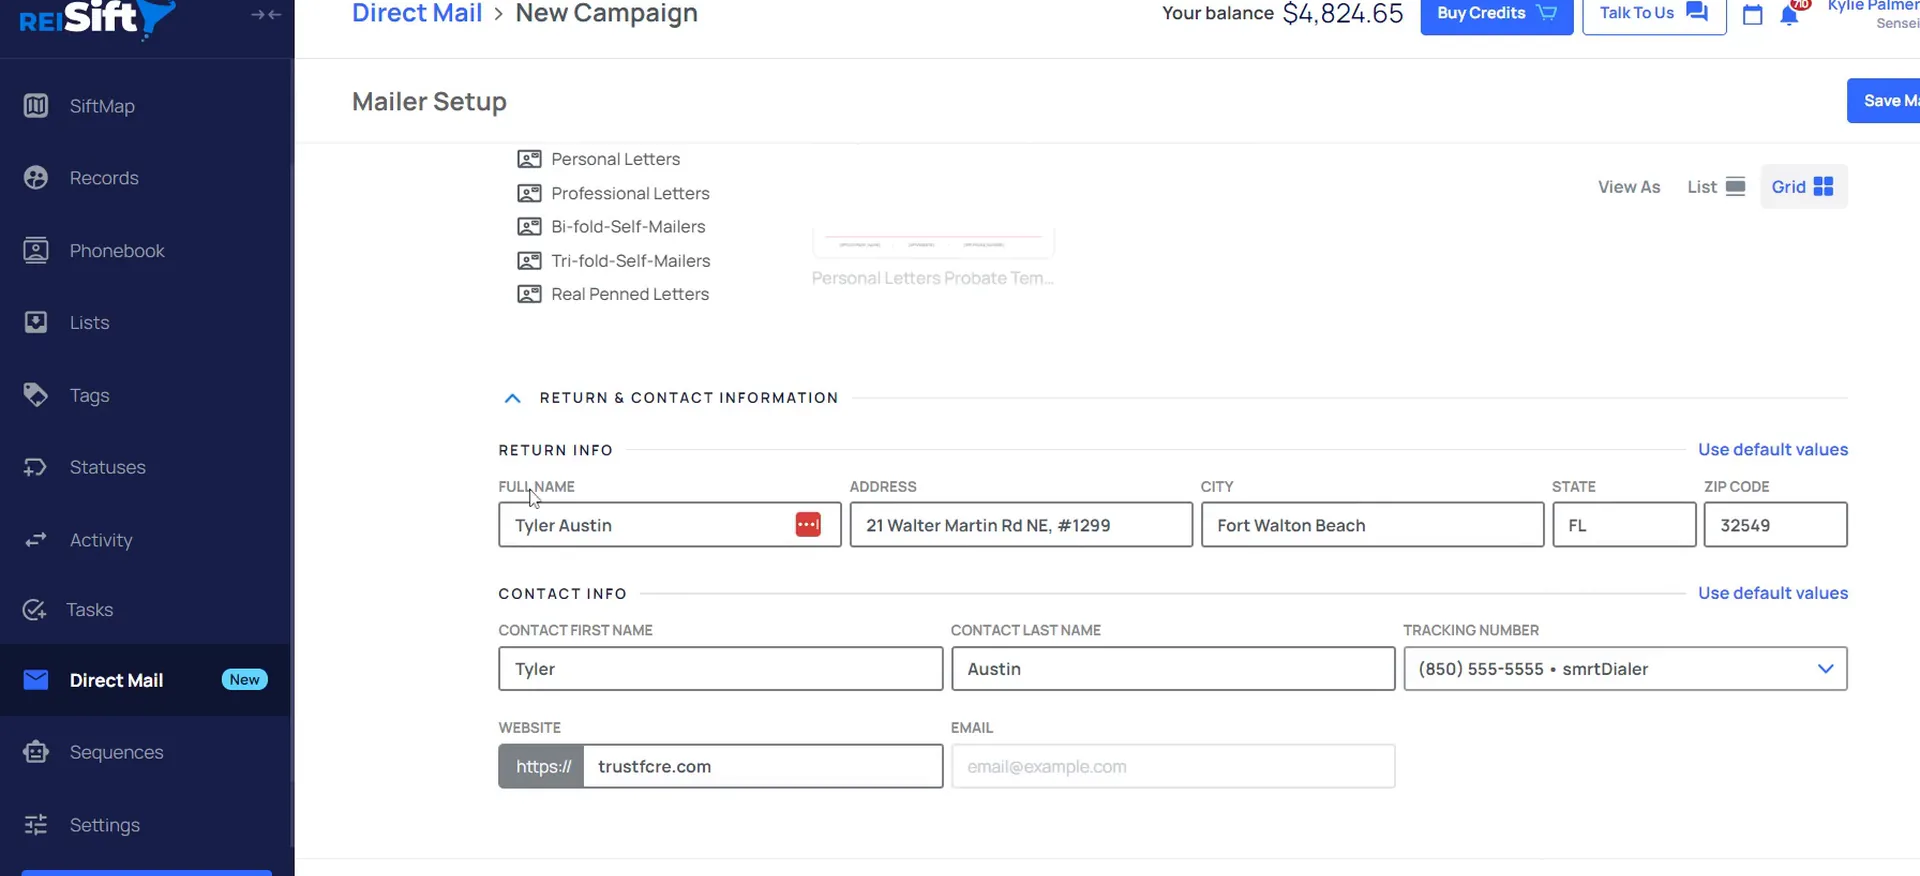Select the Real Penned Letters category
This screenshot has height=876, width=1920.
click(613, 294)
